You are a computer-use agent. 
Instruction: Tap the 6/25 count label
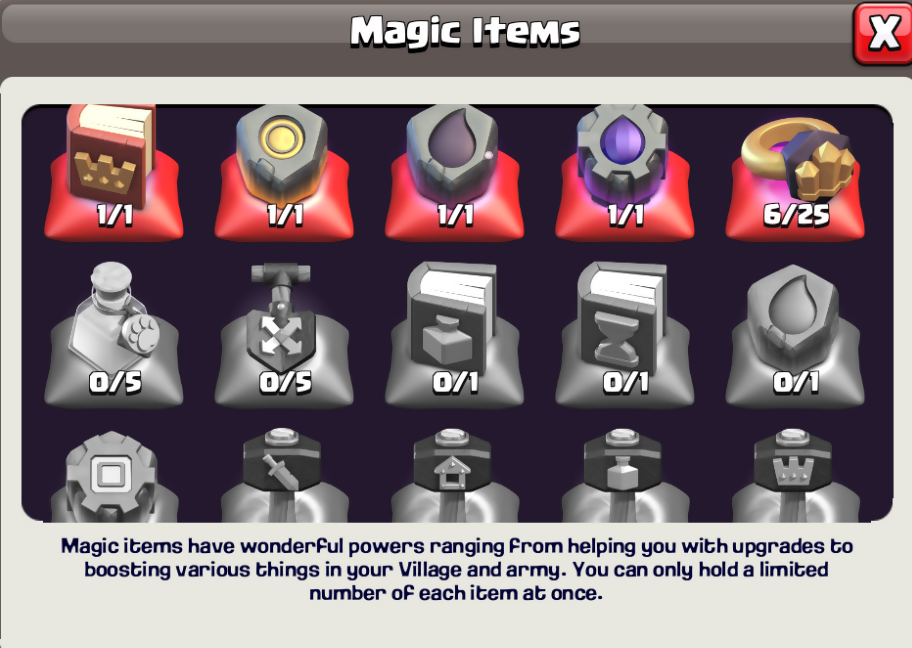(x=796, y=215)
